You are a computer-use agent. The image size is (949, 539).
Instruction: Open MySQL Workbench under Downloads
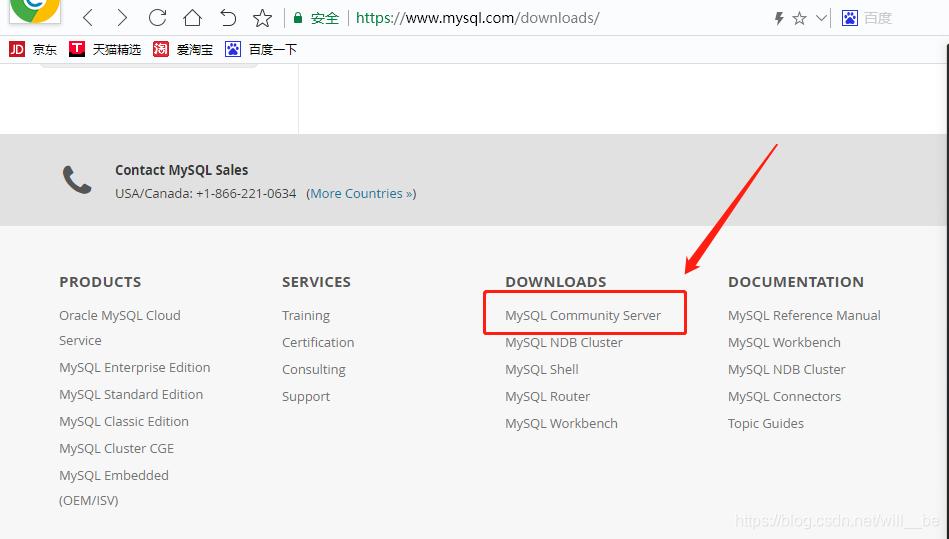561,423
